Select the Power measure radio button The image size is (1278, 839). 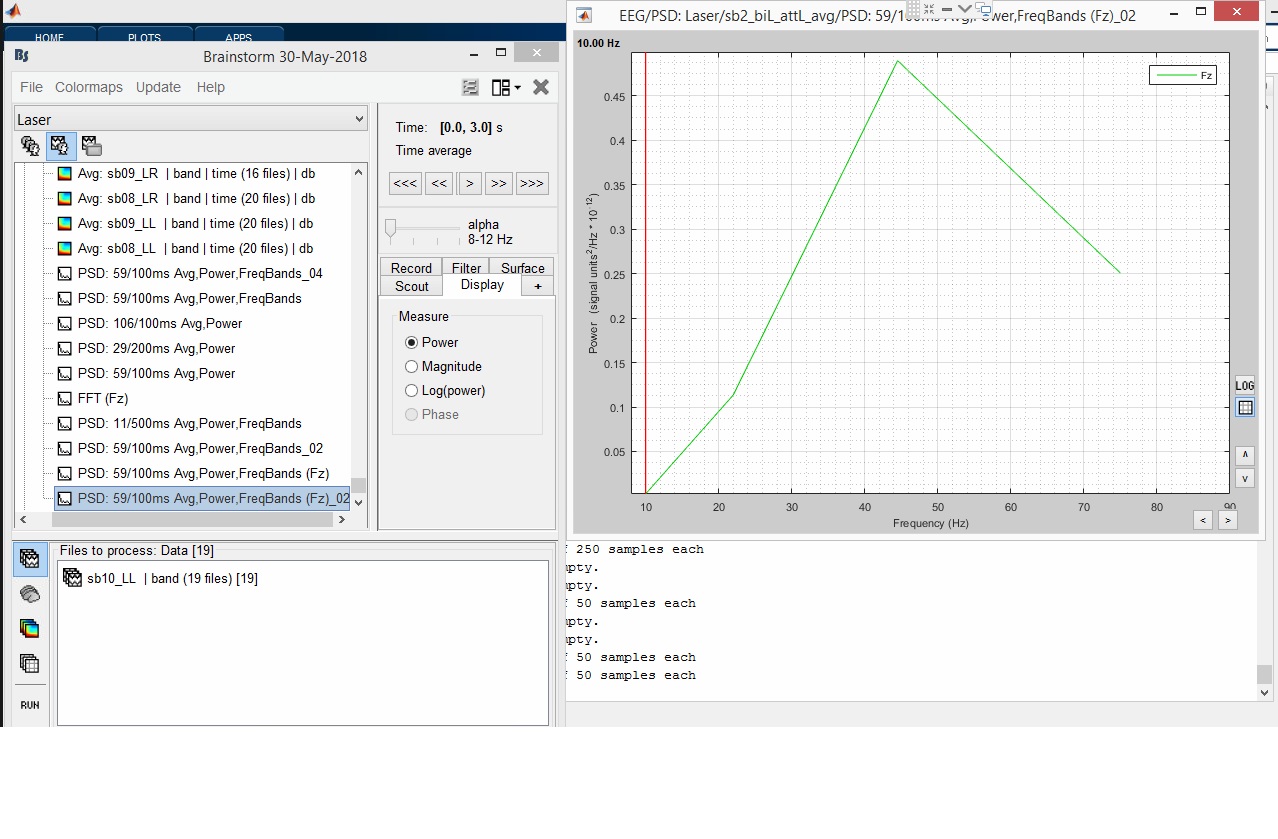[x=411, y=342]
